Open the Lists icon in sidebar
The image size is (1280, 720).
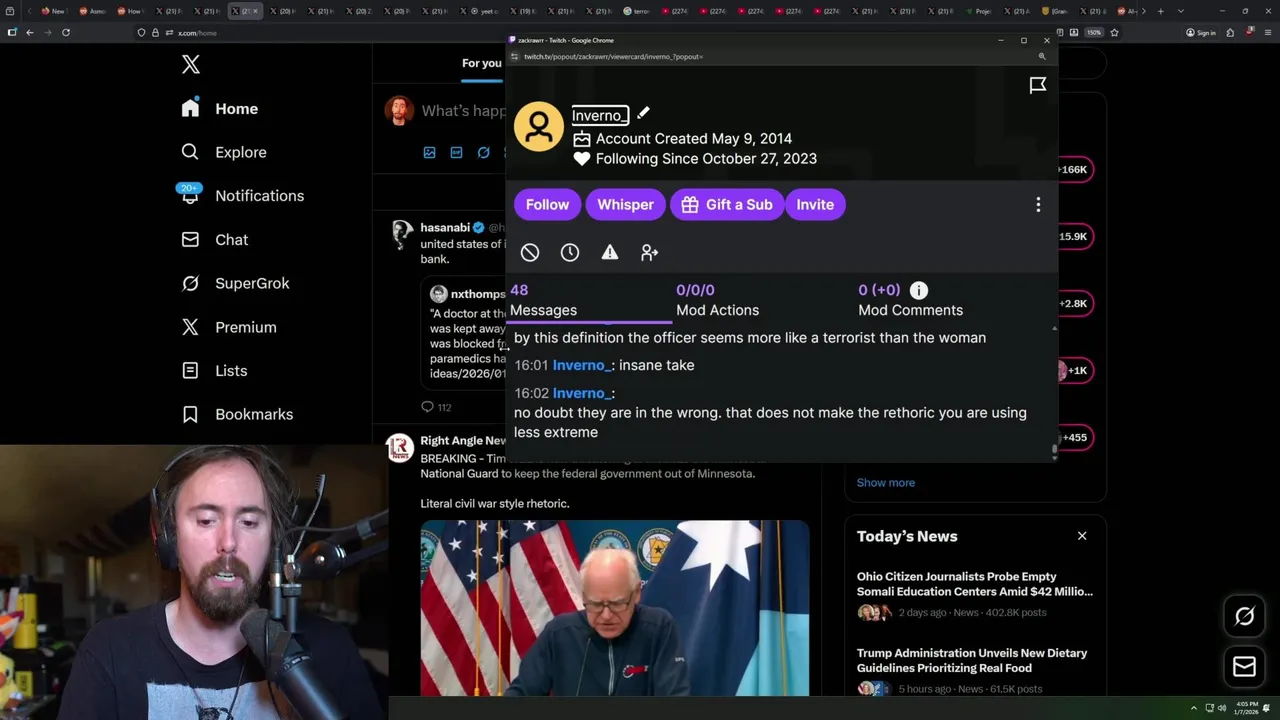[x=190, y=370]
